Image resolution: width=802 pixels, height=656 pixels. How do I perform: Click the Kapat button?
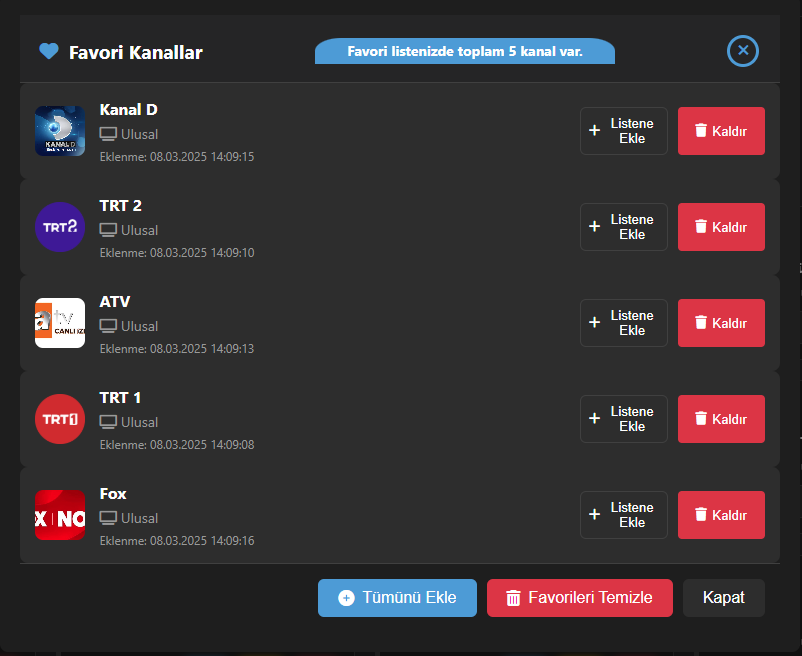724,598
